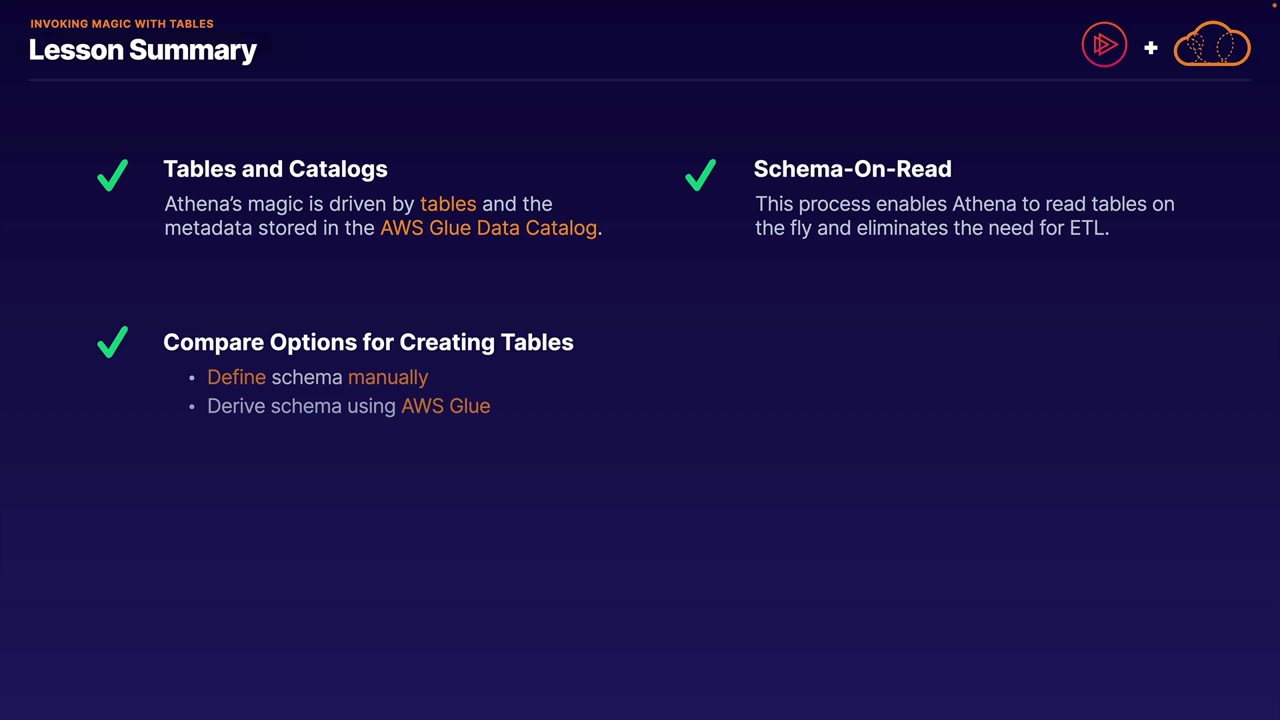
Task: Click the orange "manually" word
Action: pos(388,377)
